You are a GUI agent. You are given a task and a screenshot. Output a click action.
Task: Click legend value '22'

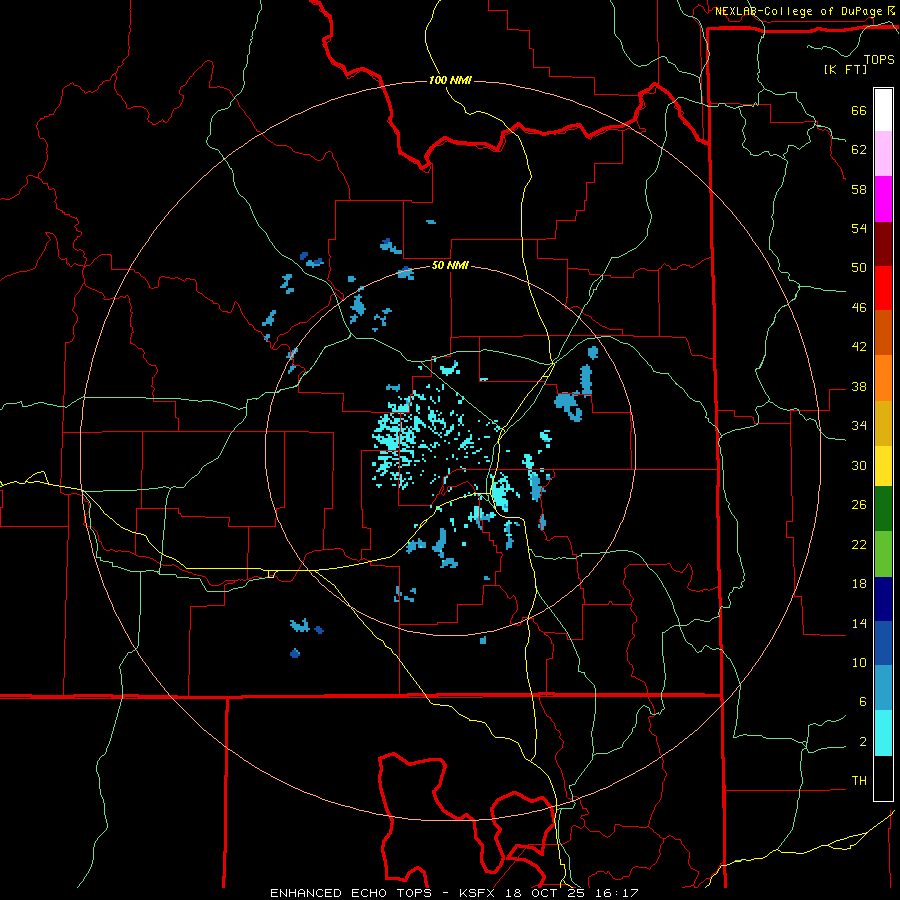[859, 544]
